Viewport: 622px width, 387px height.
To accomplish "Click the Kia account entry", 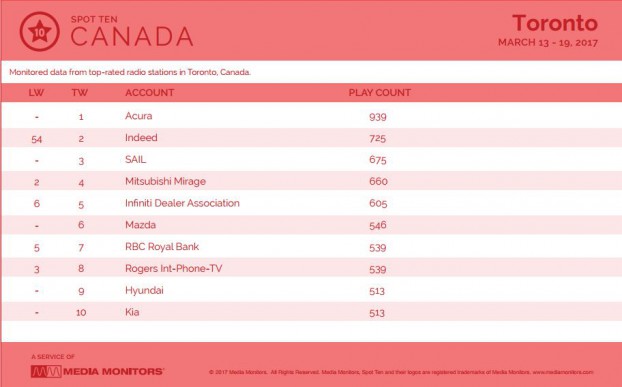I will pyautogui.click(x=132, y=312).
